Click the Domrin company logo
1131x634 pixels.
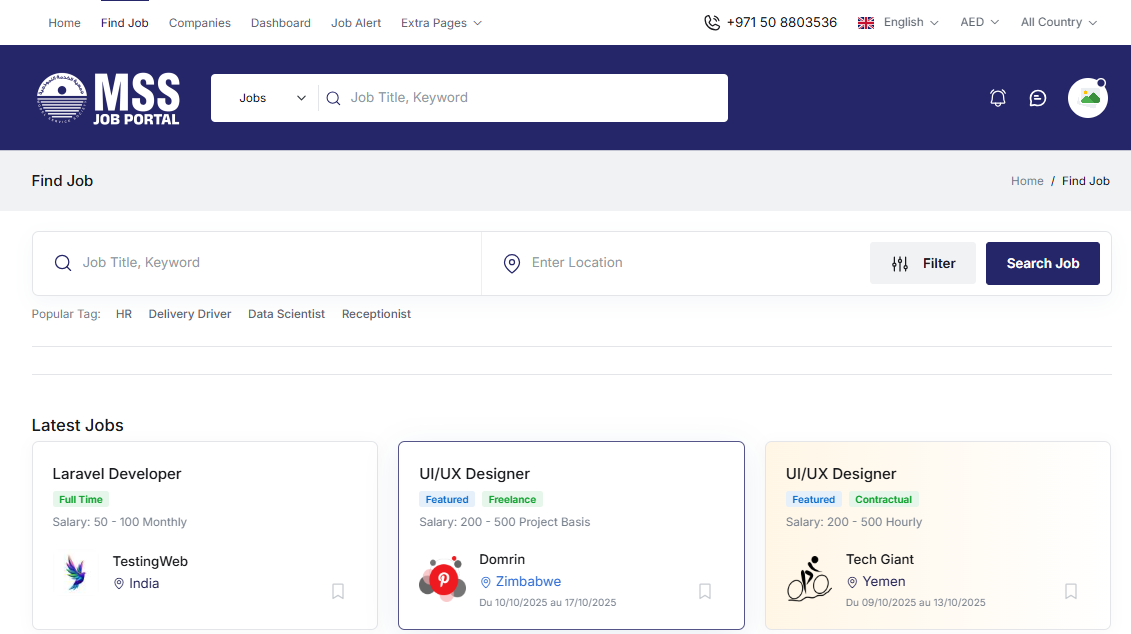click(442, 579)
